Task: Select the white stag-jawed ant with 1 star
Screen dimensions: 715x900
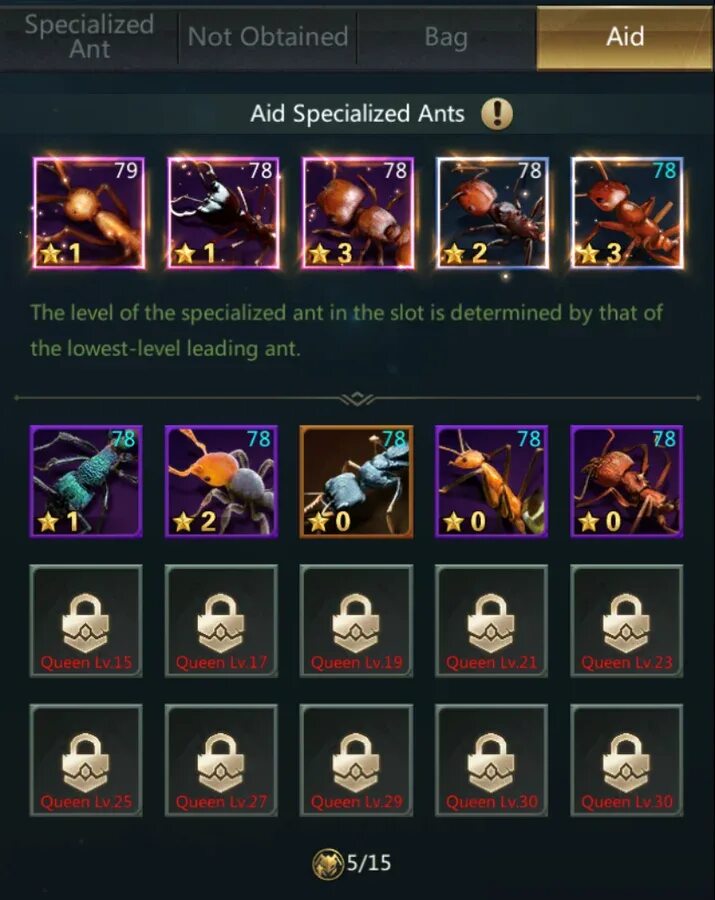Action: 224,213
